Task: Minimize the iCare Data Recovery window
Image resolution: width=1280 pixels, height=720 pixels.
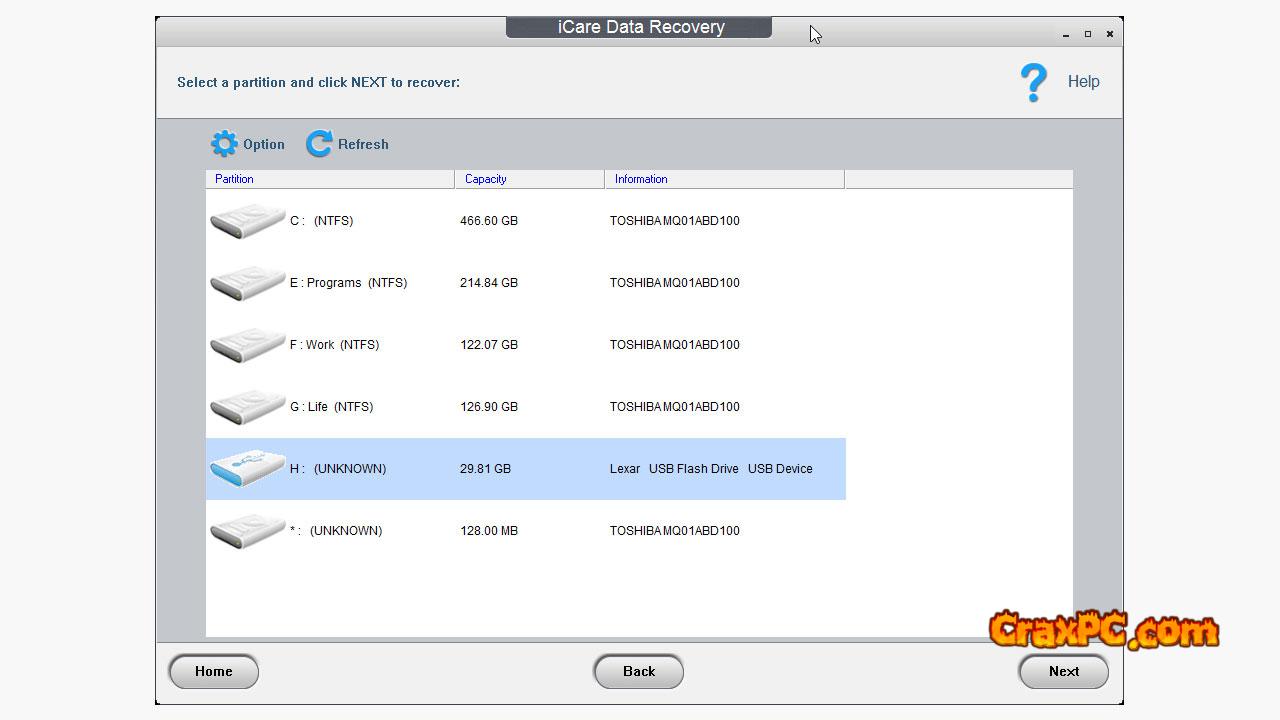Action: tap(1066, 35)
